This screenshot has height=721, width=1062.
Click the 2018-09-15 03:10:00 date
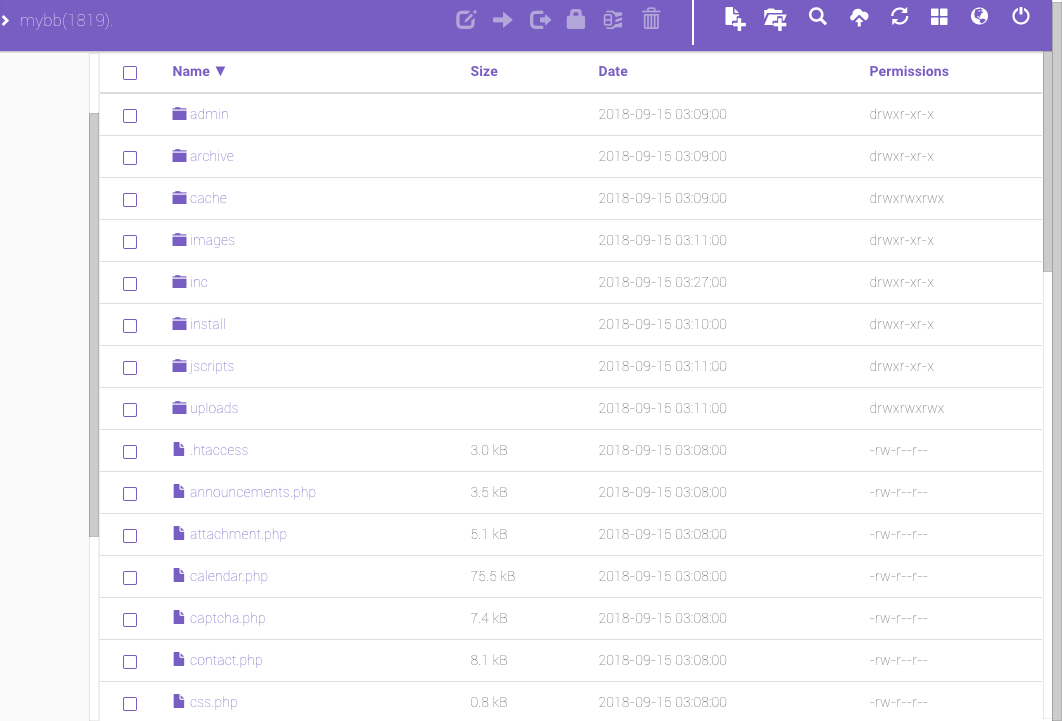[662, 324]
